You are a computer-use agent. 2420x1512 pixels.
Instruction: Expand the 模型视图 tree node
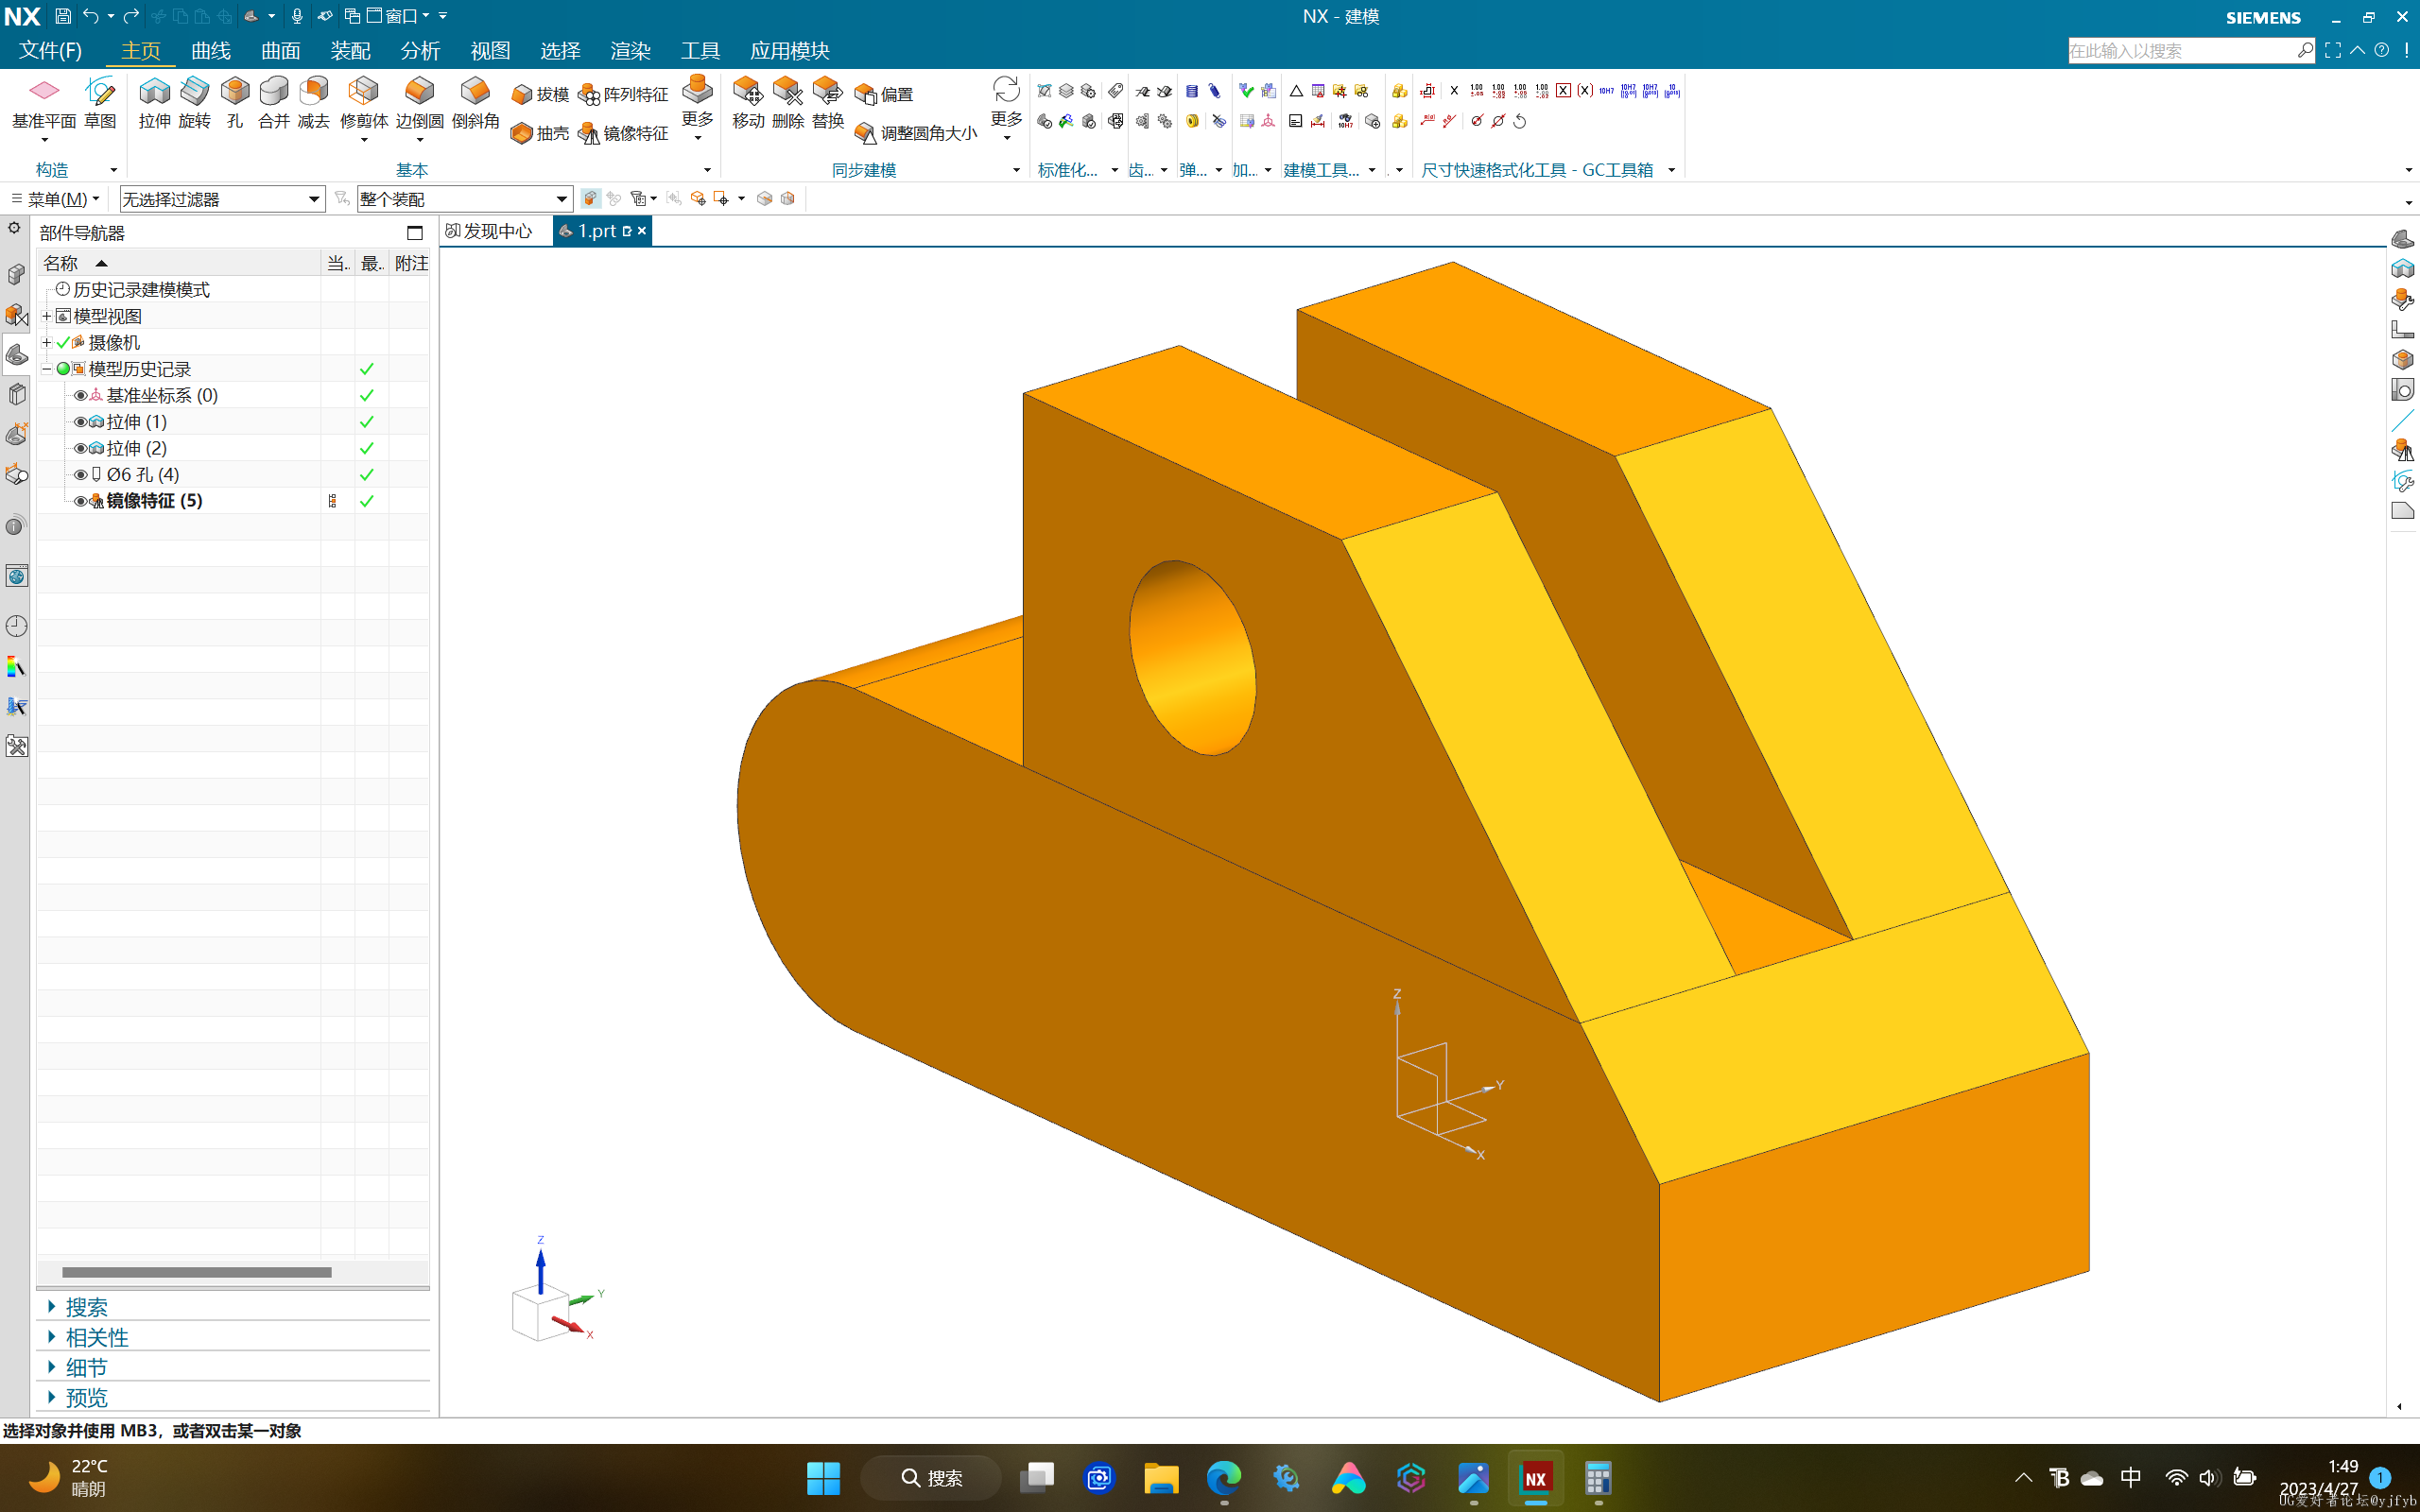click(x=46, y=316)
